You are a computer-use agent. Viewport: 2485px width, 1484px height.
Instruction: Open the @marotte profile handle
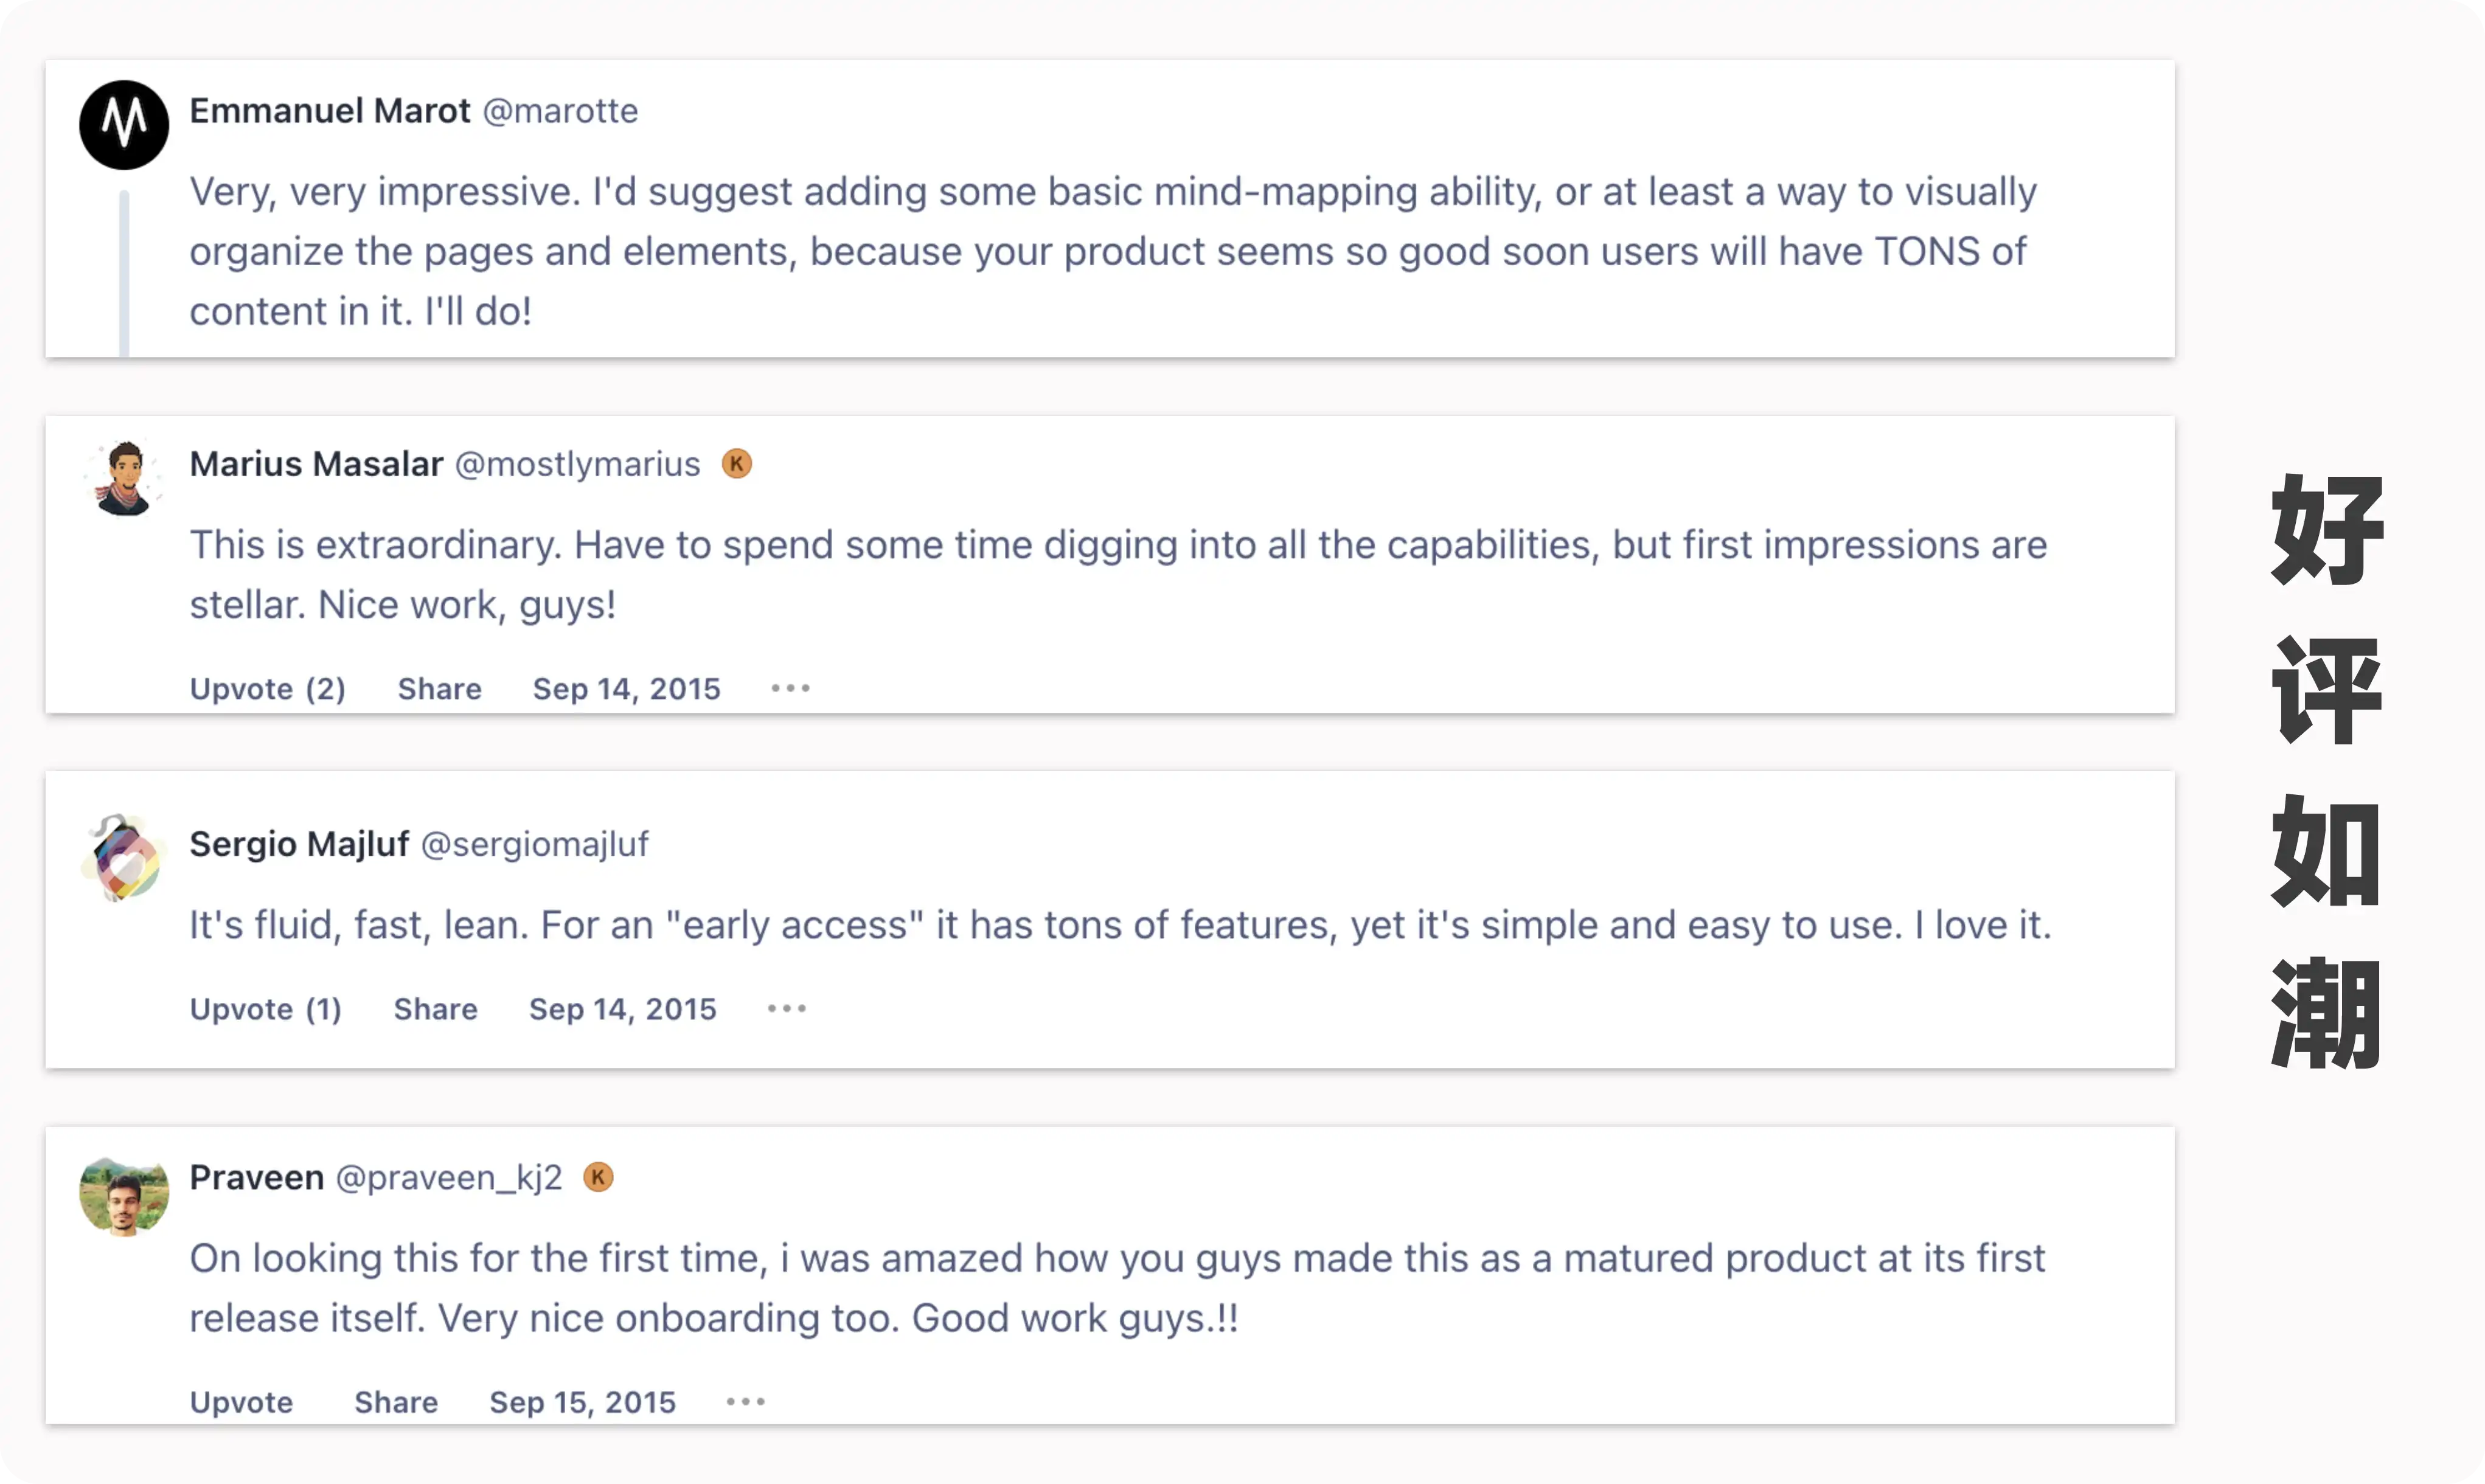[560, 111]
